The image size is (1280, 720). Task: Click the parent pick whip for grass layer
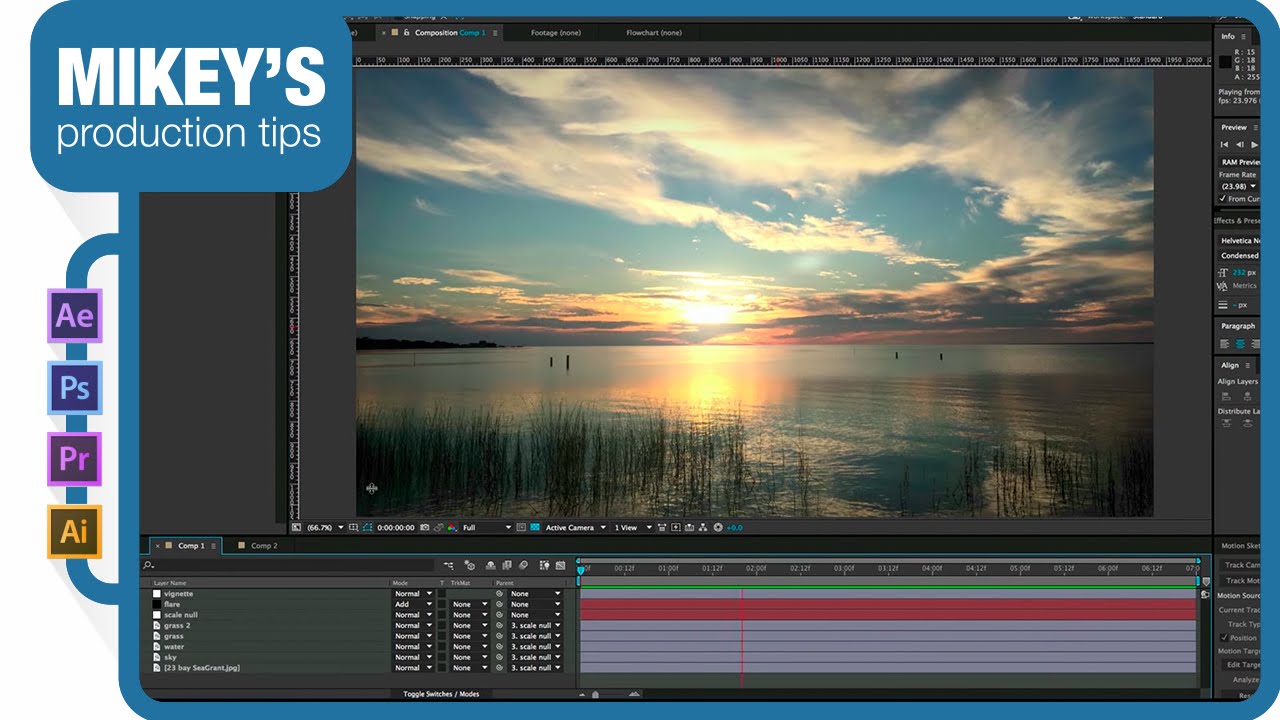coord(500,636)
